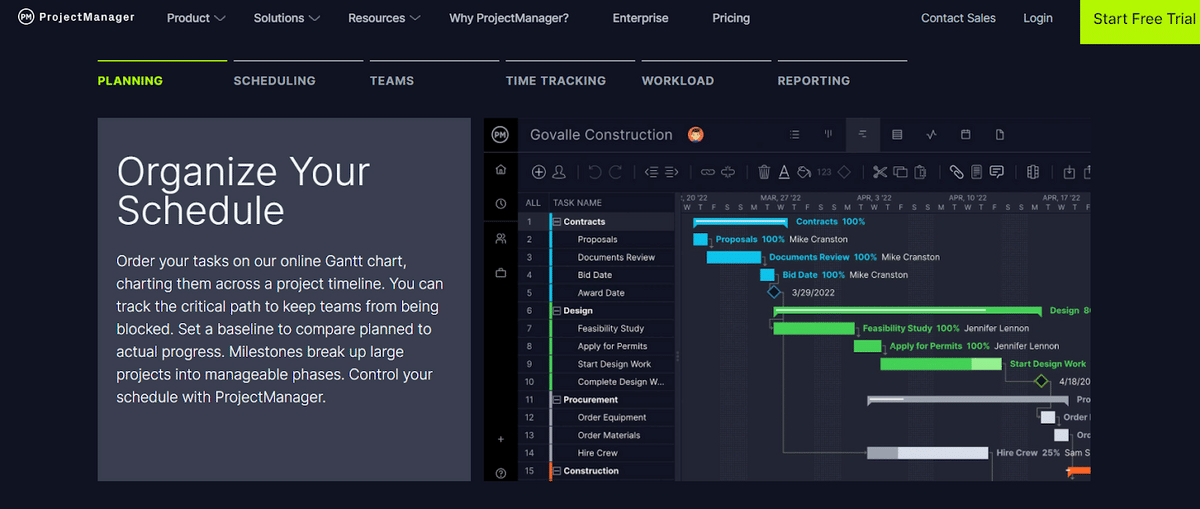Expand the Solutions navigation menu

[286, 18]
